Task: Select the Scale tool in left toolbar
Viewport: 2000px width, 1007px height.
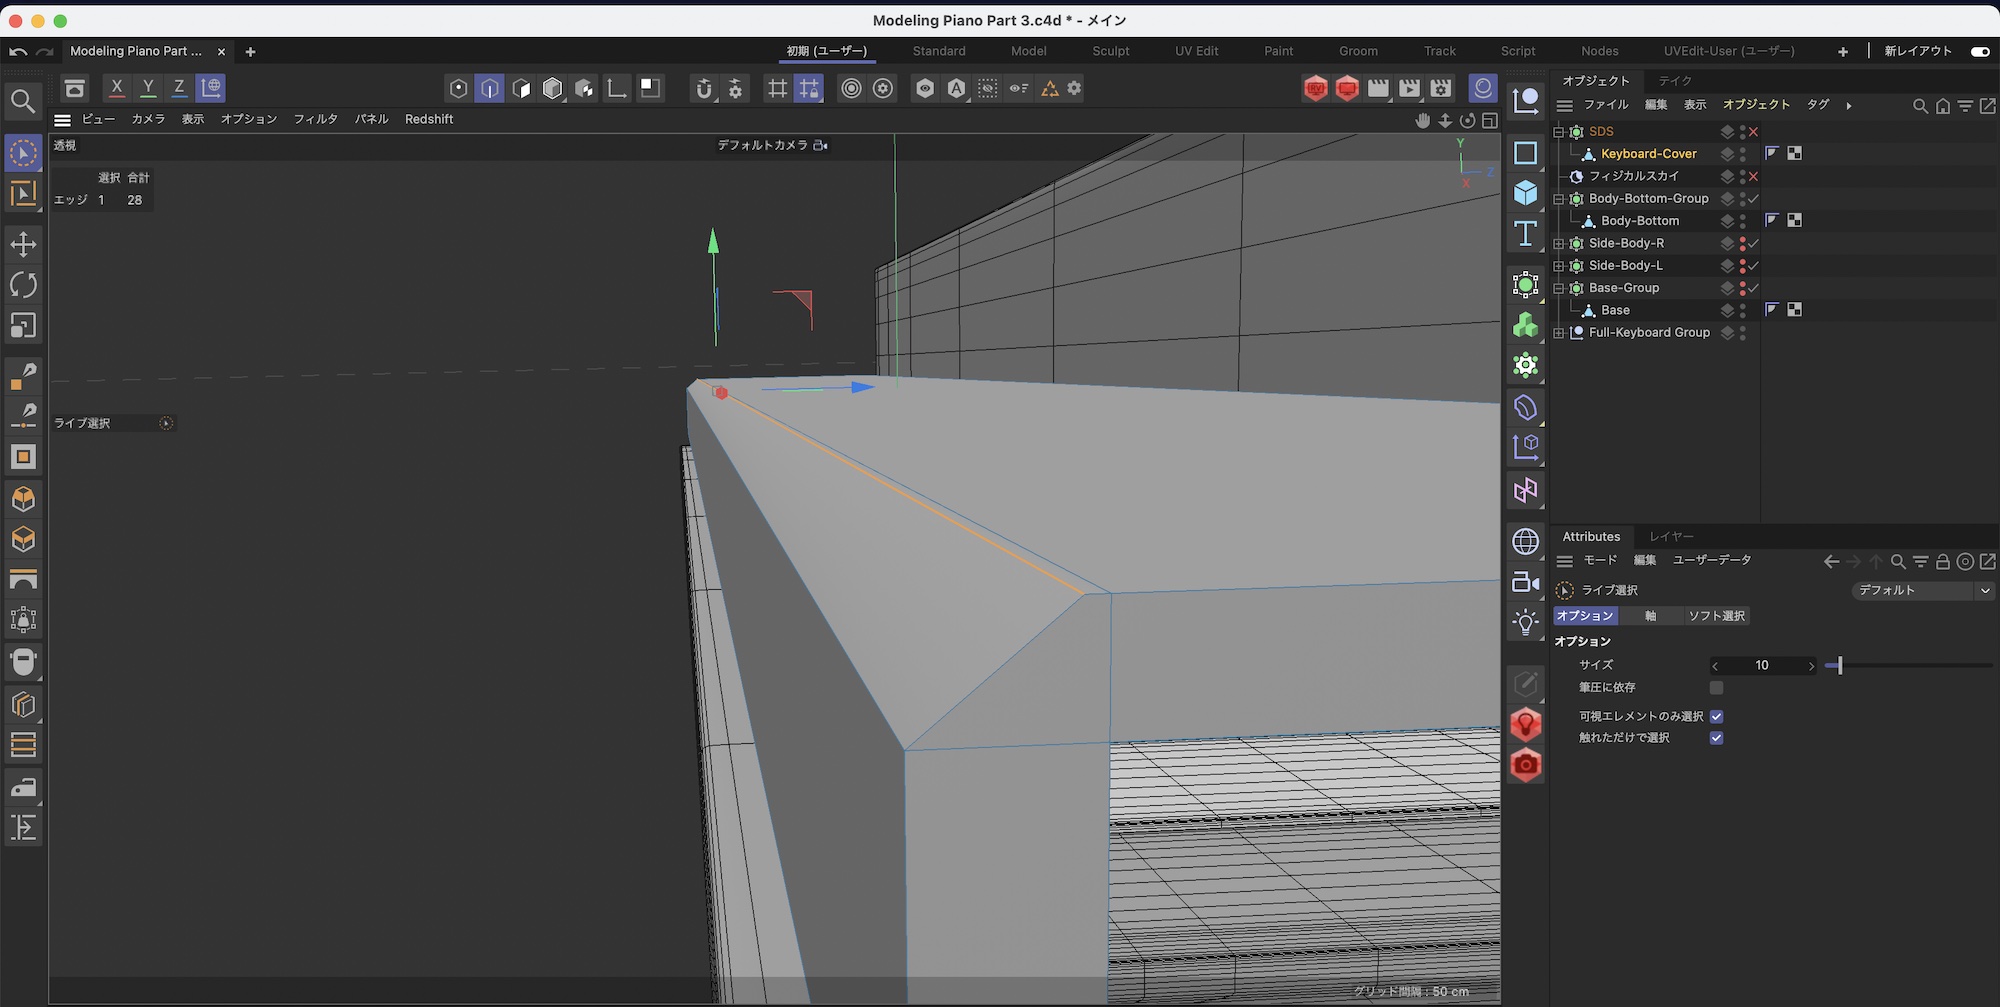Action: (23, 326)
